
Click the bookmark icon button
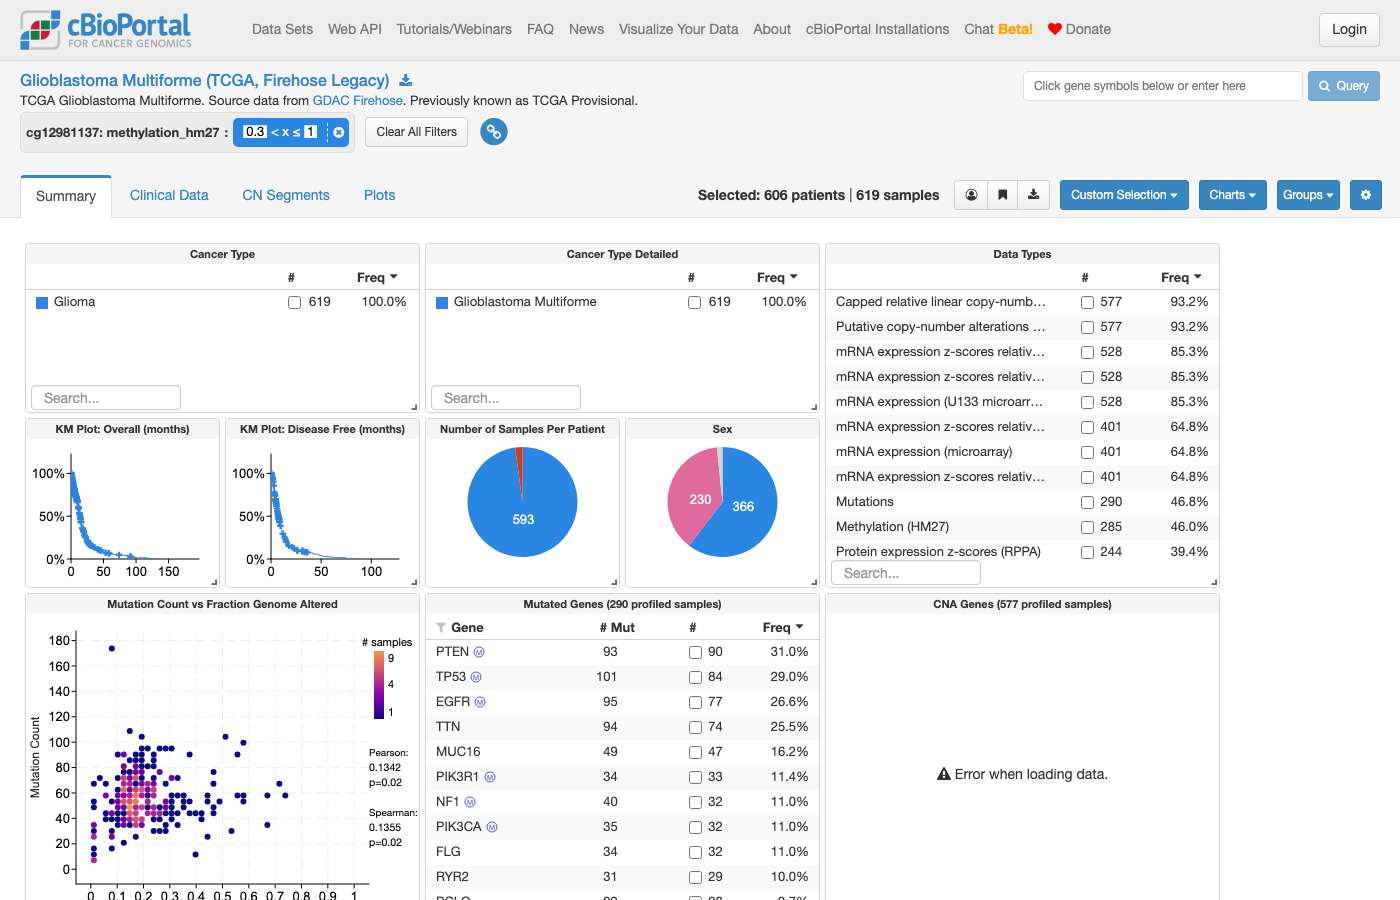click(x=1002, y=195)
